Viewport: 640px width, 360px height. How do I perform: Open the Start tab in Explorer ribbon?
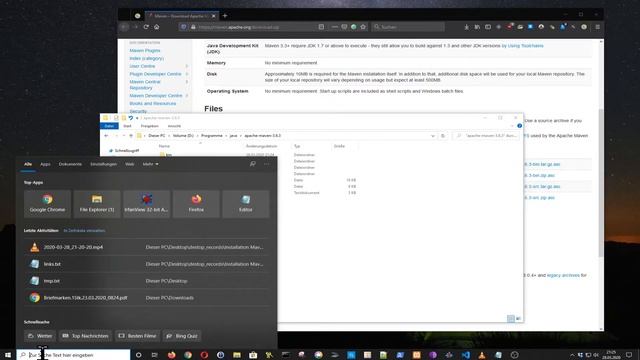pos(127,126)
